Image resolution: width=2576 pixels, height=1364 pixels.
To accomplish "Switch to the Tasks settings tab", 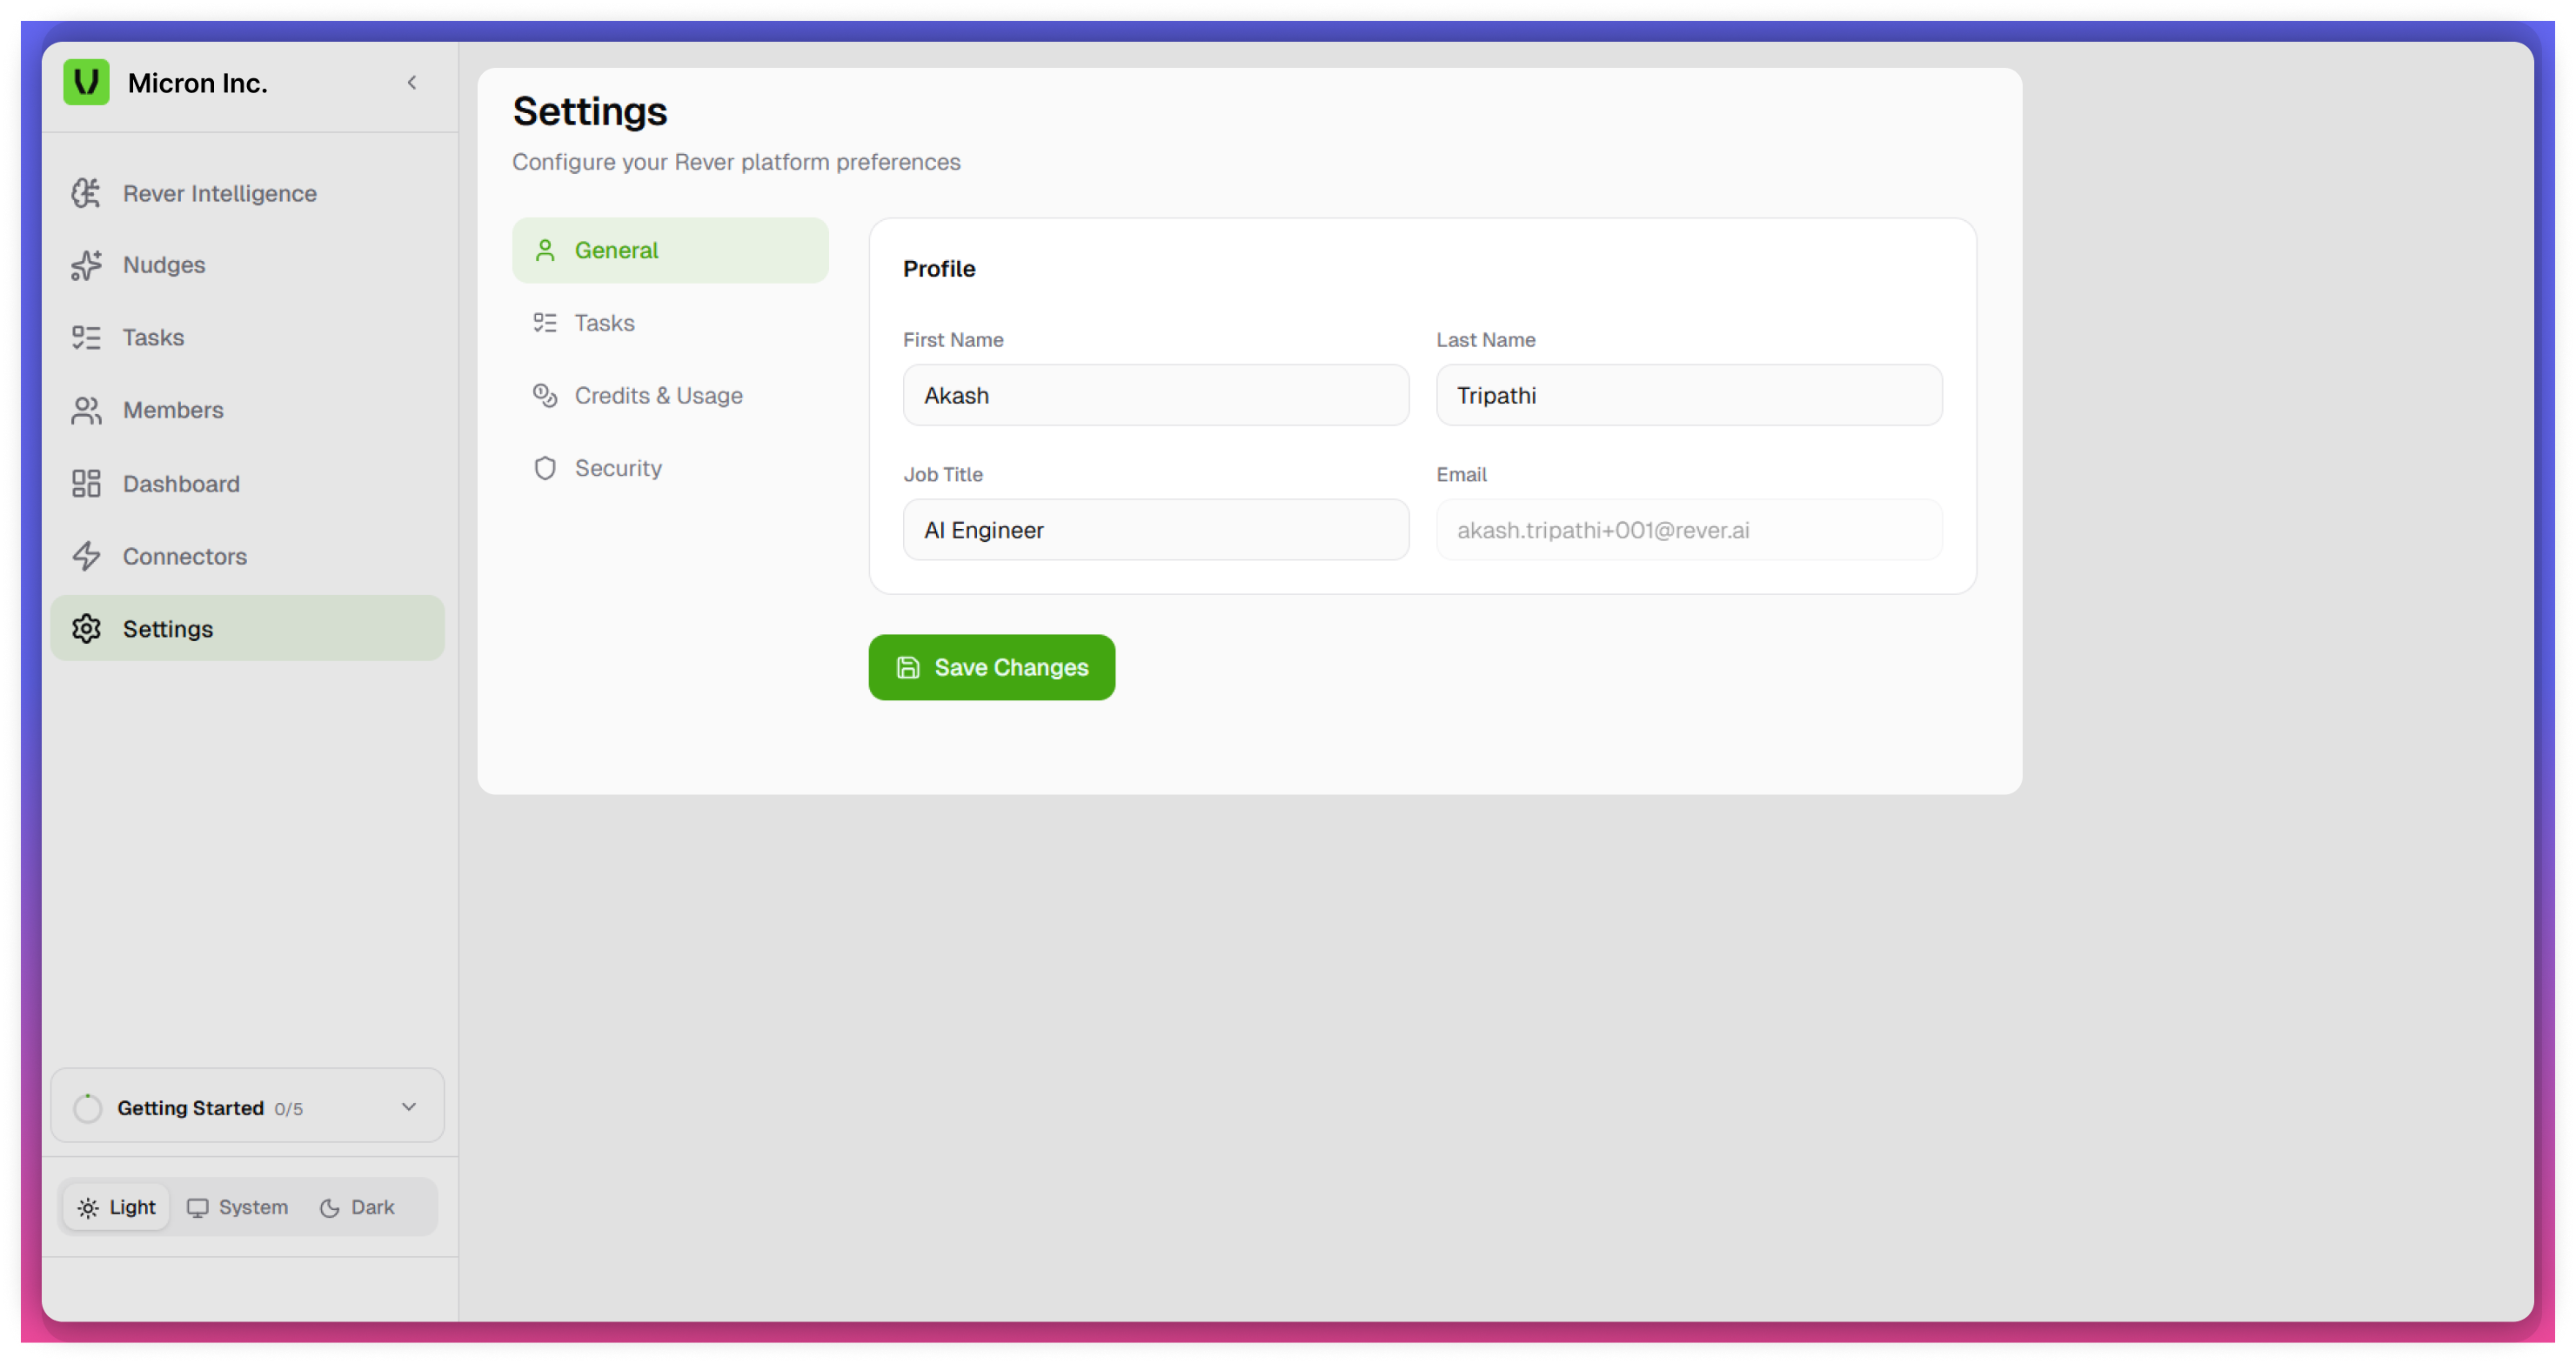I will tap(604, 323).
